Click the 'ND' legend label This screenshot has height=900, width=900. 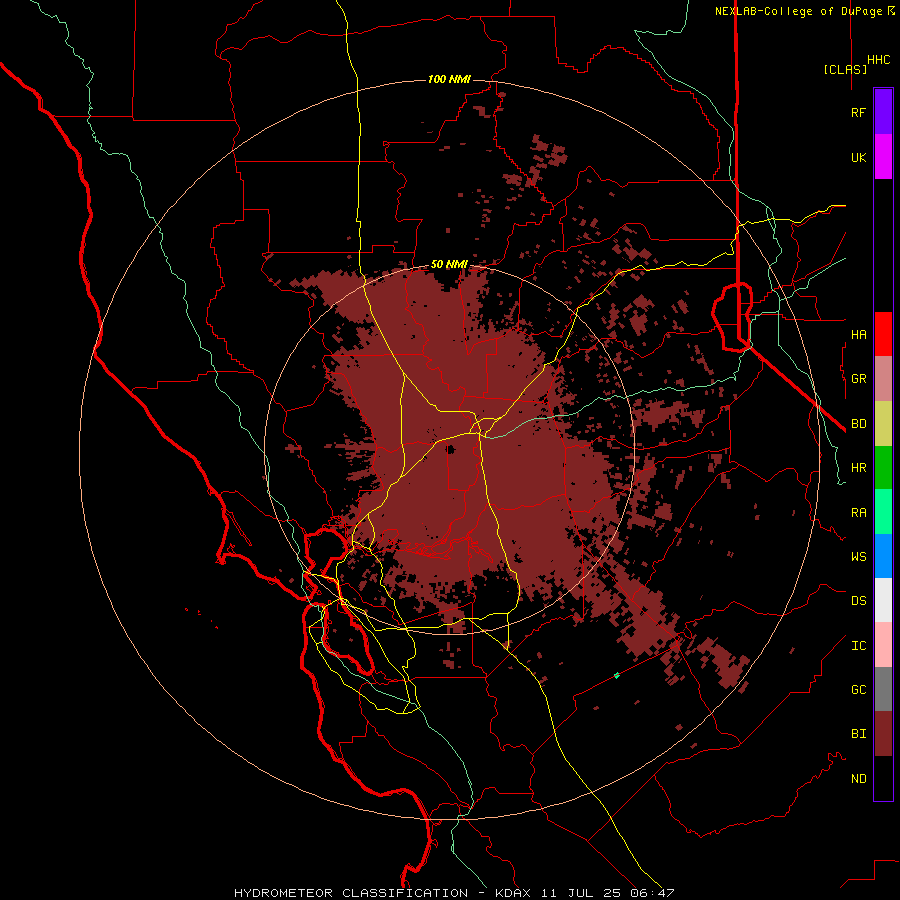point(858,779)
